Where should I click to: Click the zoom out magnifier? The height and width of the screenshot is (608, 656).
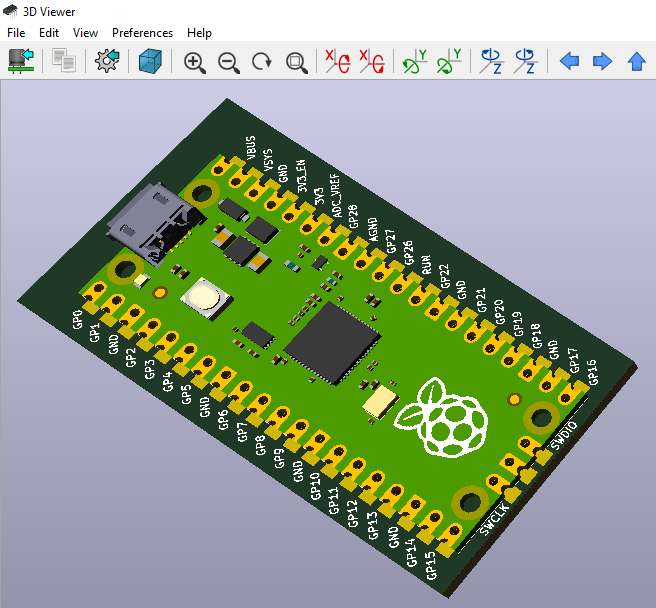tap(229, 62)
